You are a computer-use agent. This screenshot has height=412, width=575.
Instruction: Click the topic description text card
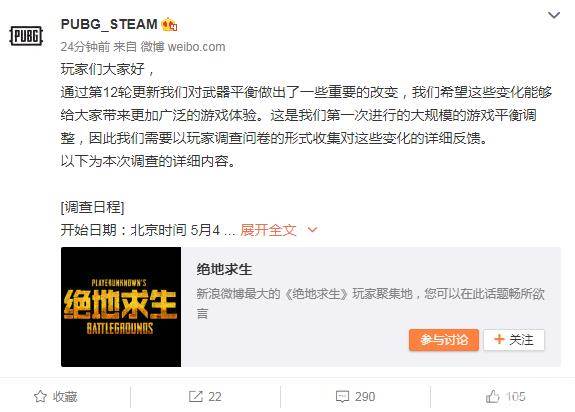tap(370, 303)
